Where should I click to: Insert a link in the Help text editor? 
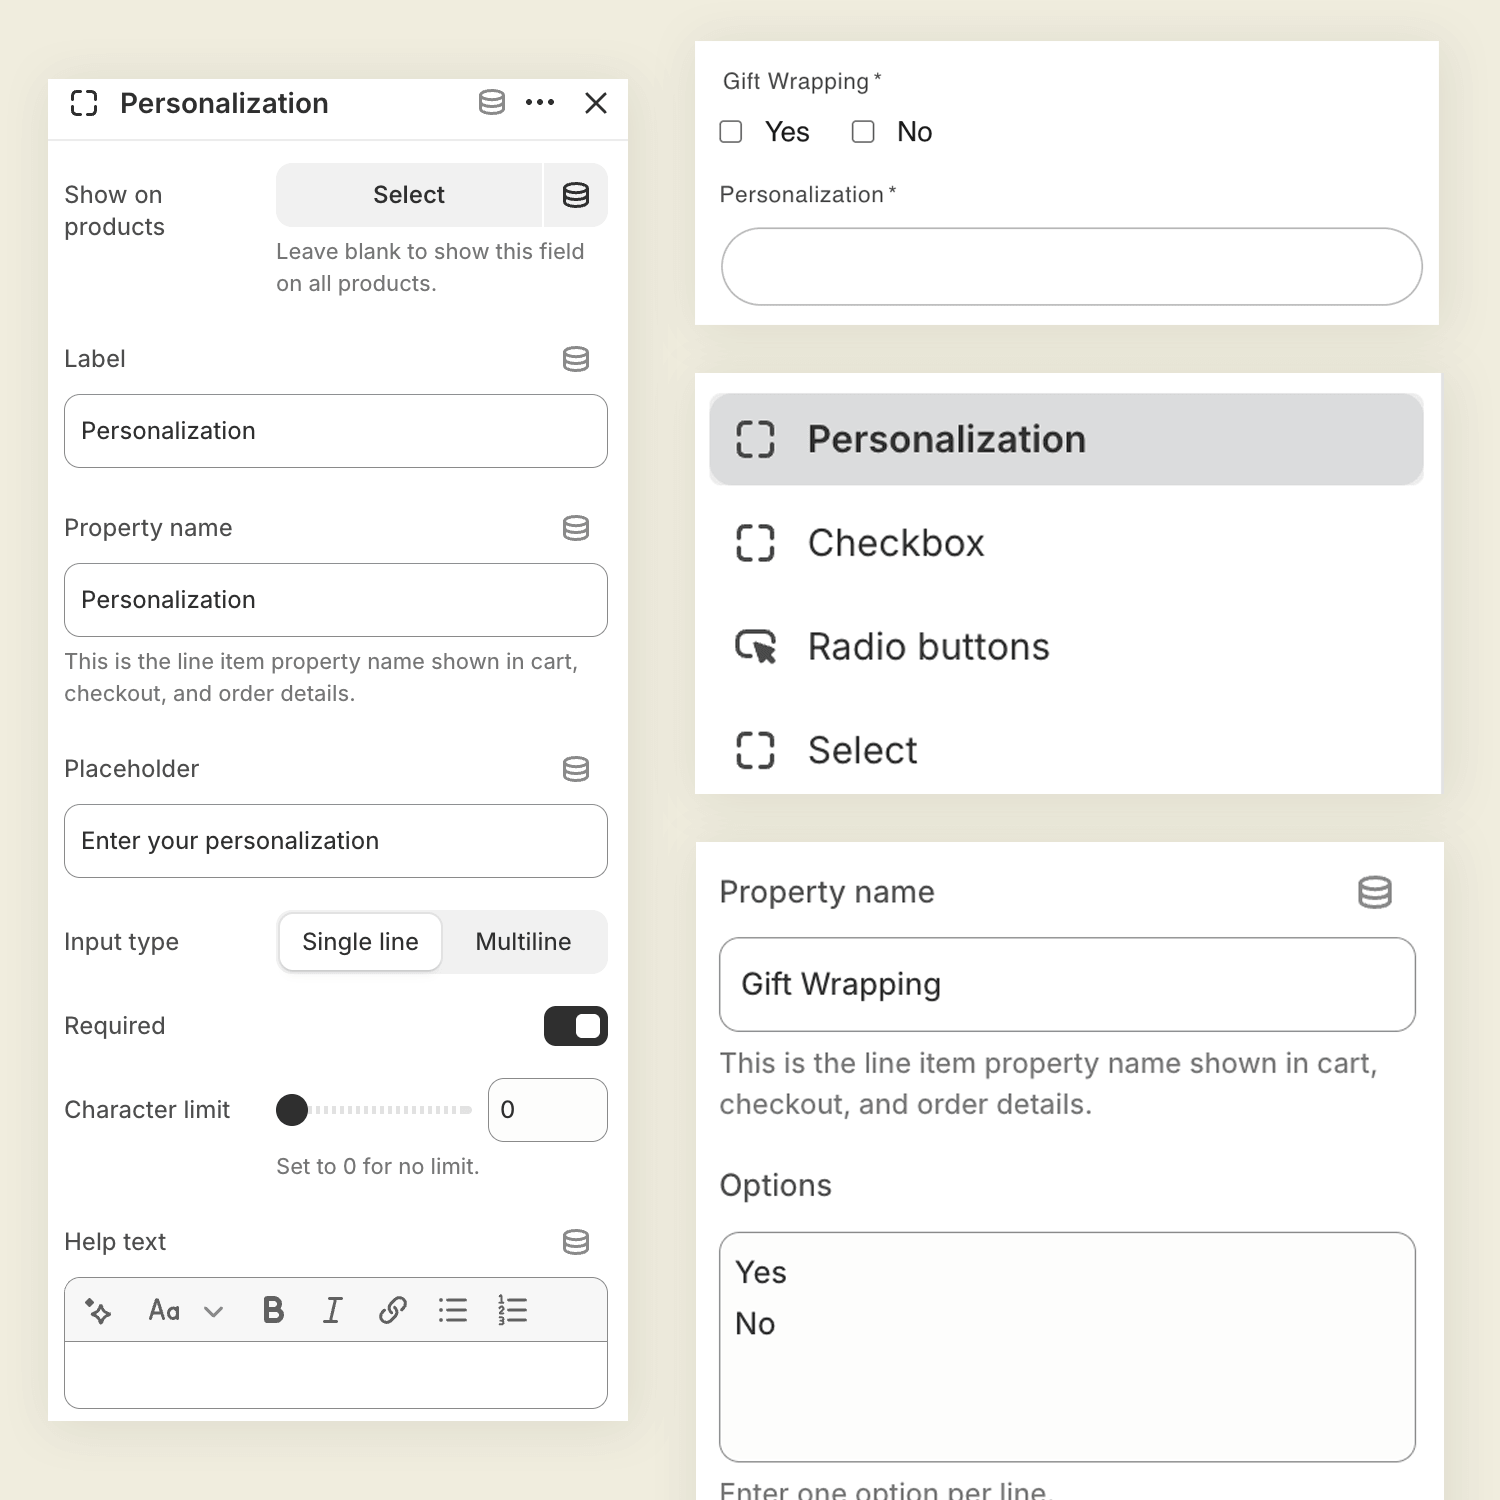click(393, 1310)
